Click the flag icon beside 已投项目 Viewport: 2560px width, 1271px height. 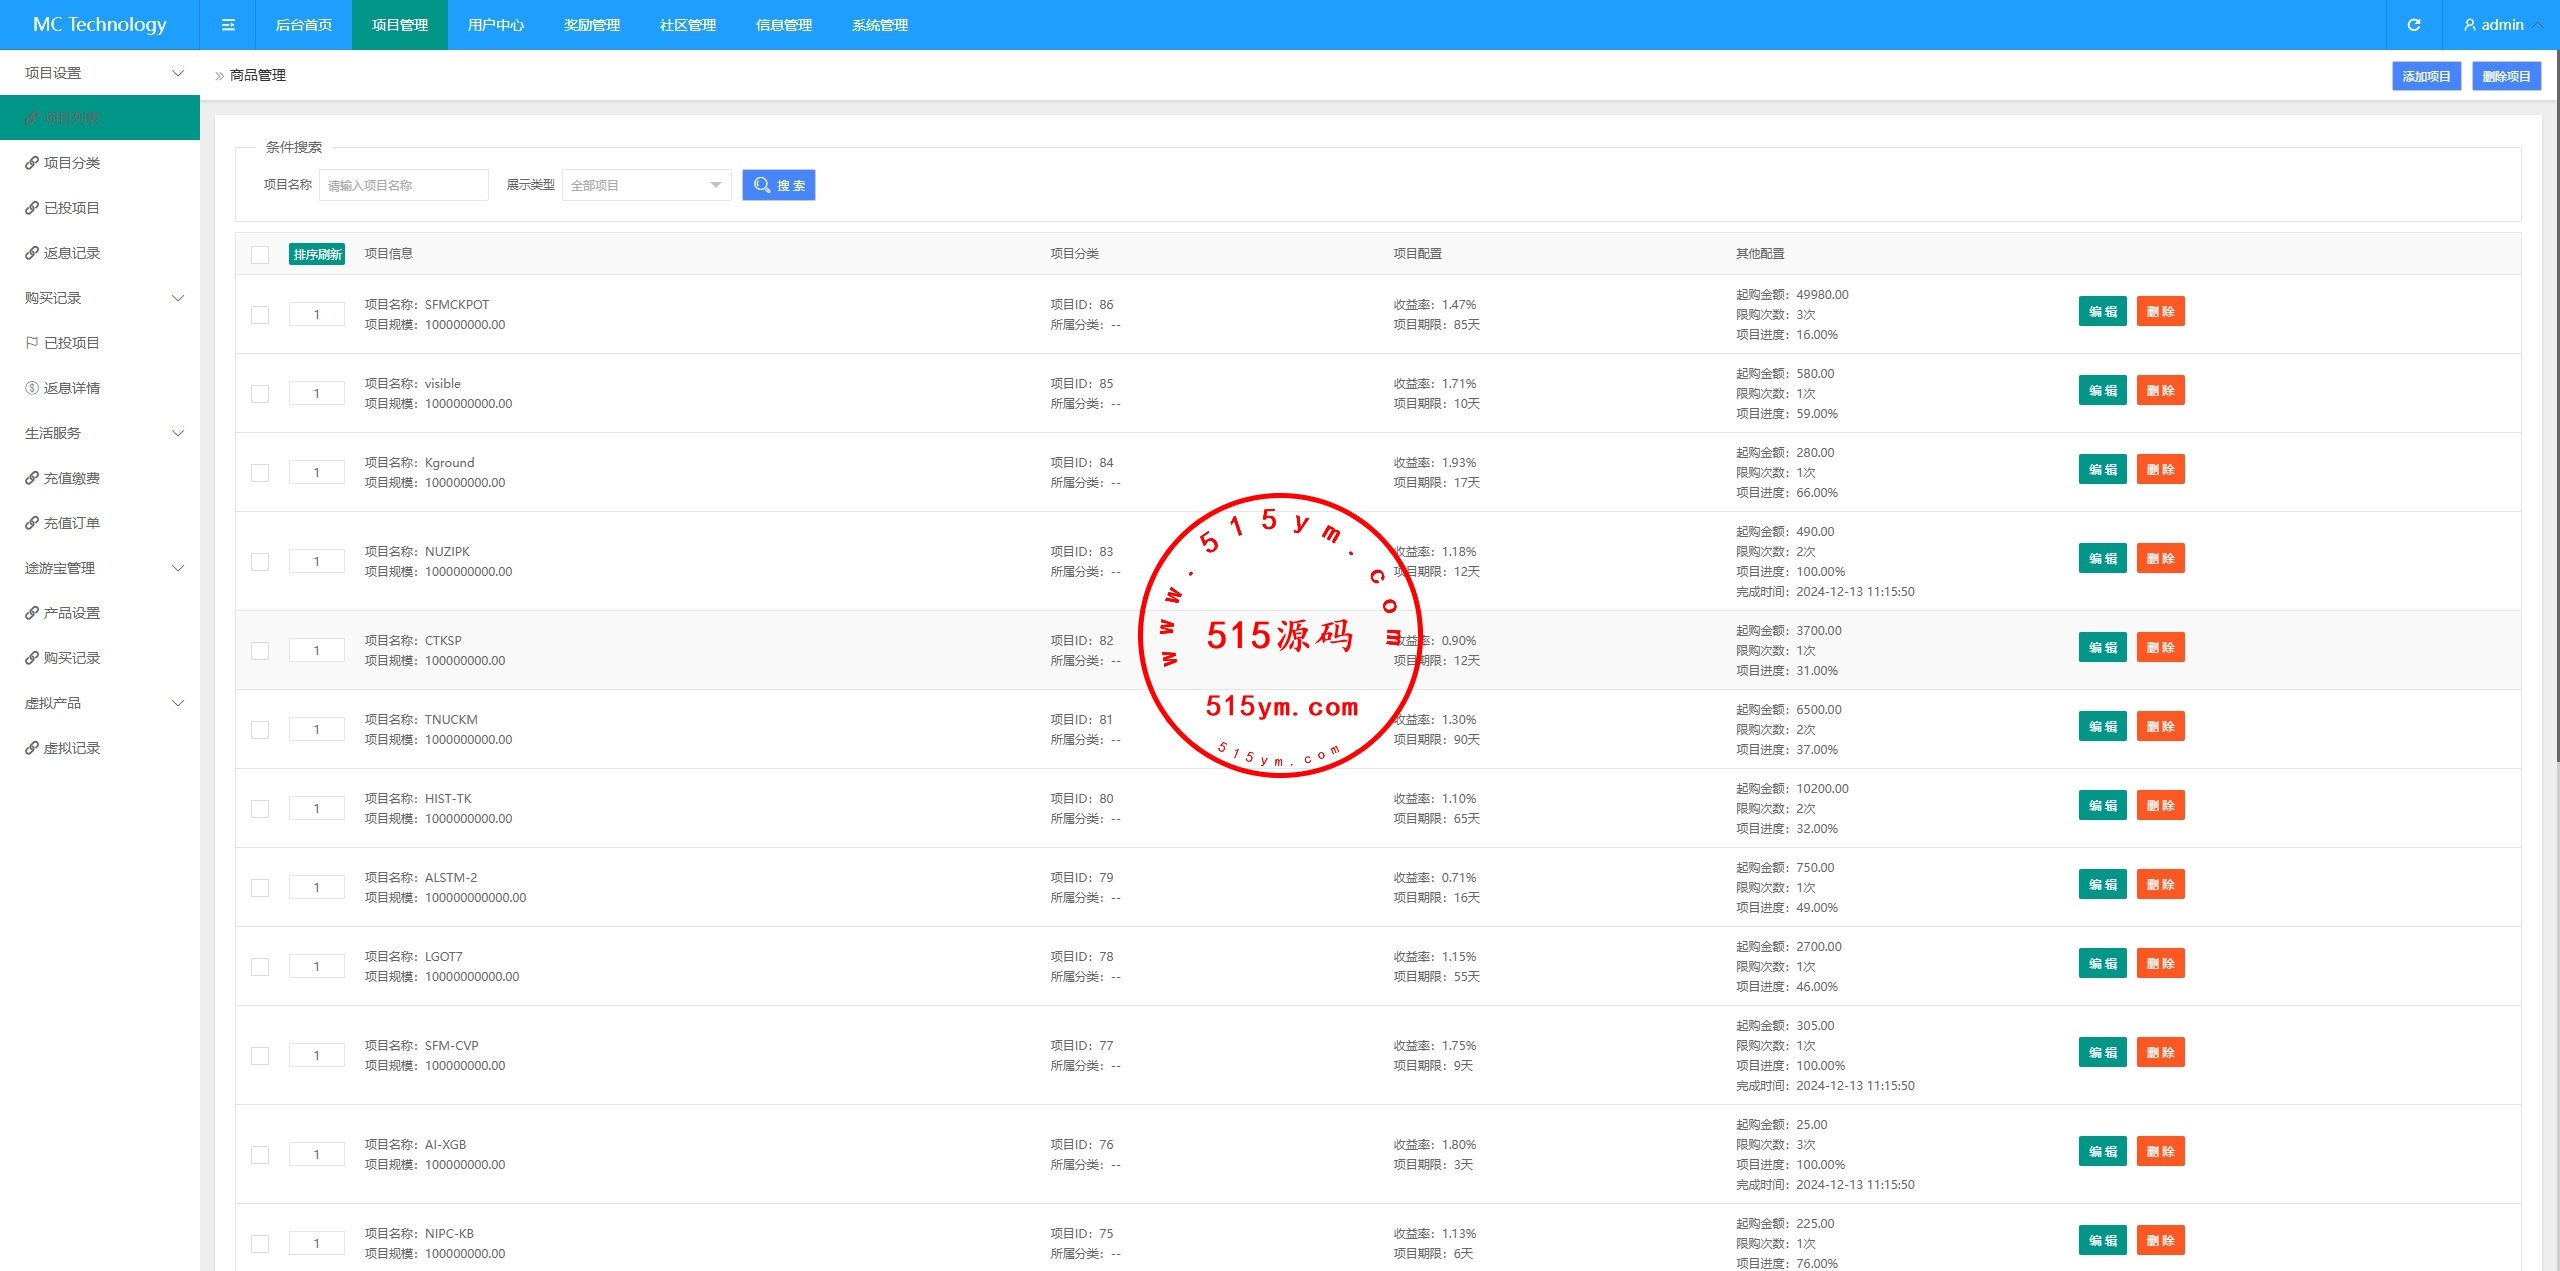pyautogui.click(x=32, y=343)
